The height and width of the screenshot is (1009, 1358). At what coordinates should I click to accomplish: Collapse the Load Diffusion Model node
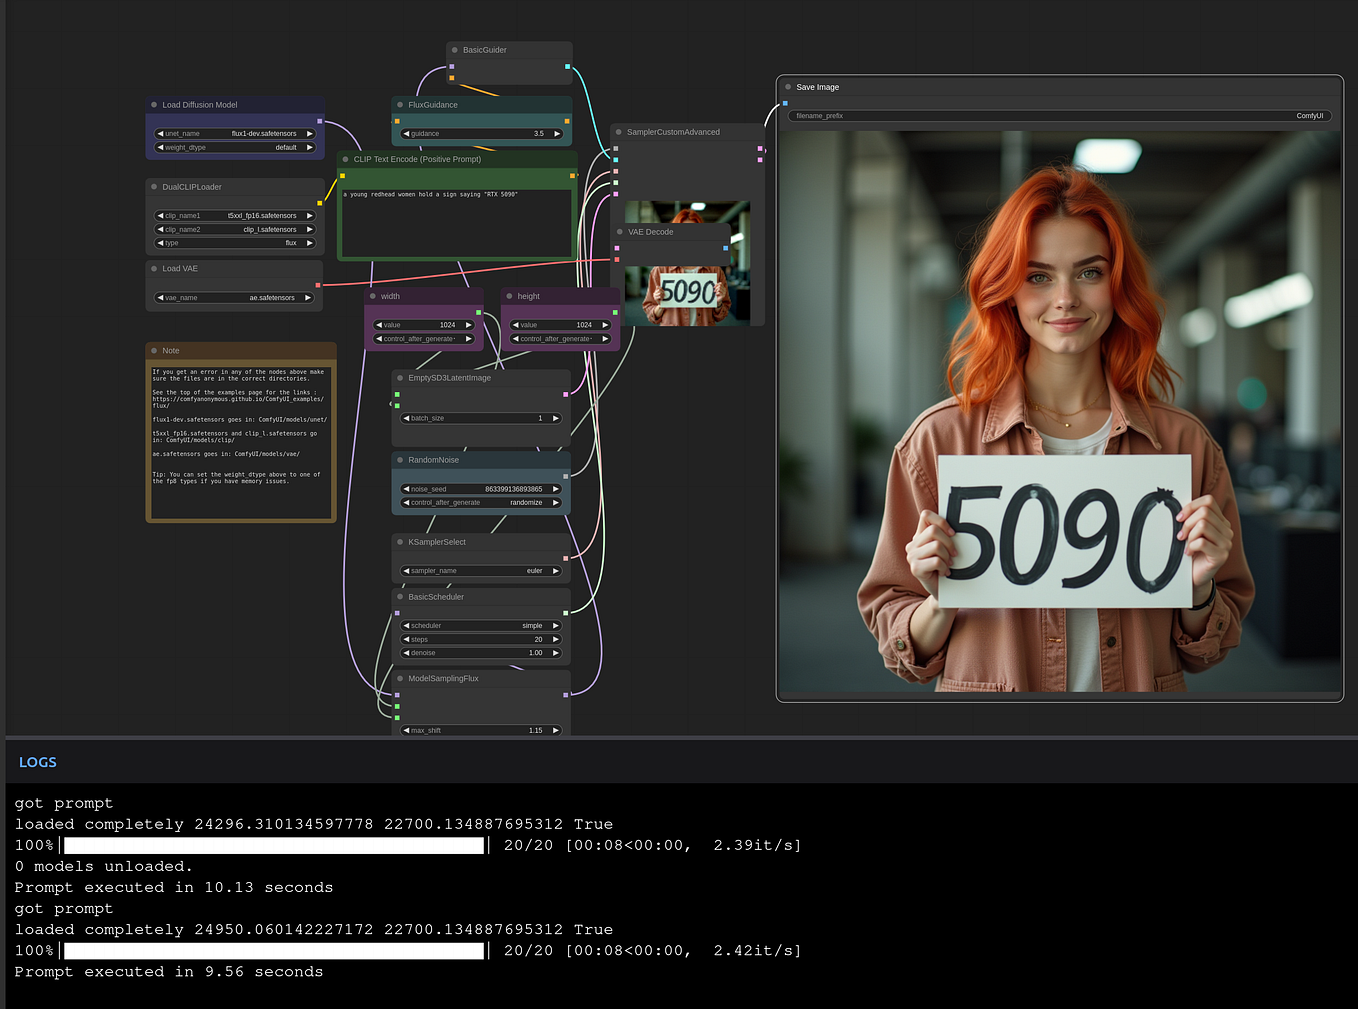point(152,104)
